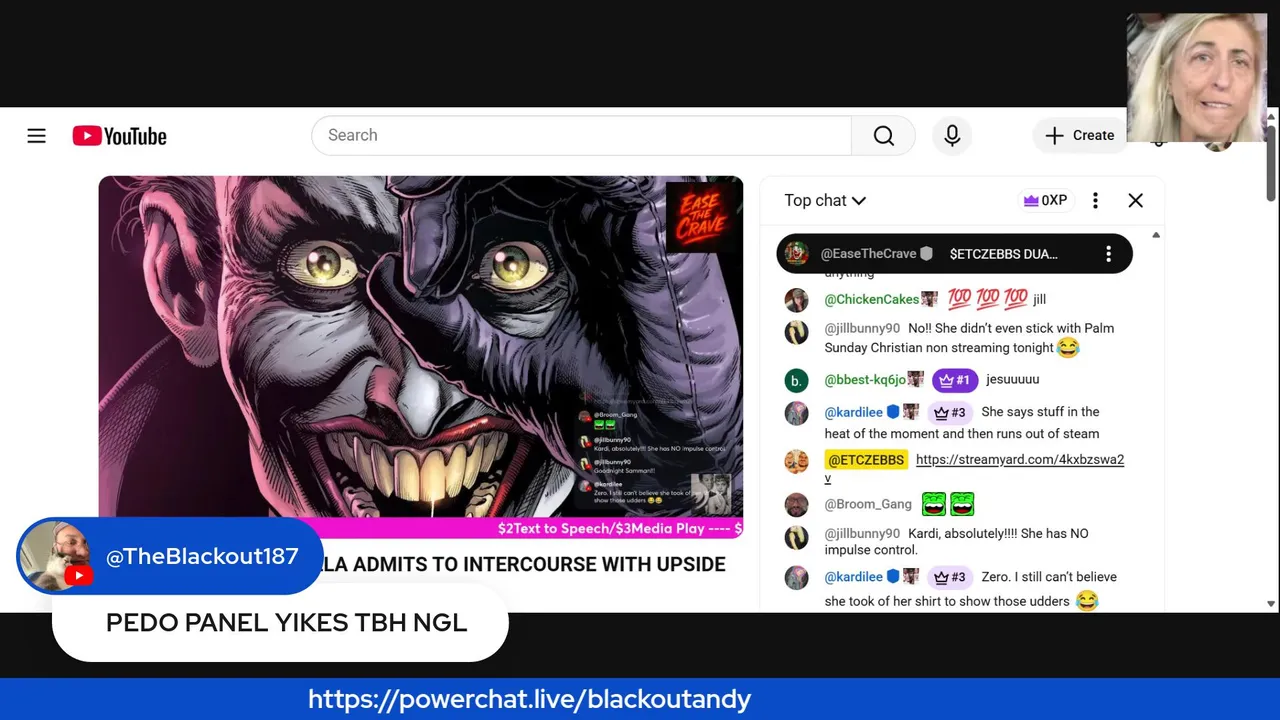
Task: Click the green frog emotes in Broom_Gang message
Action: [948, 504]
